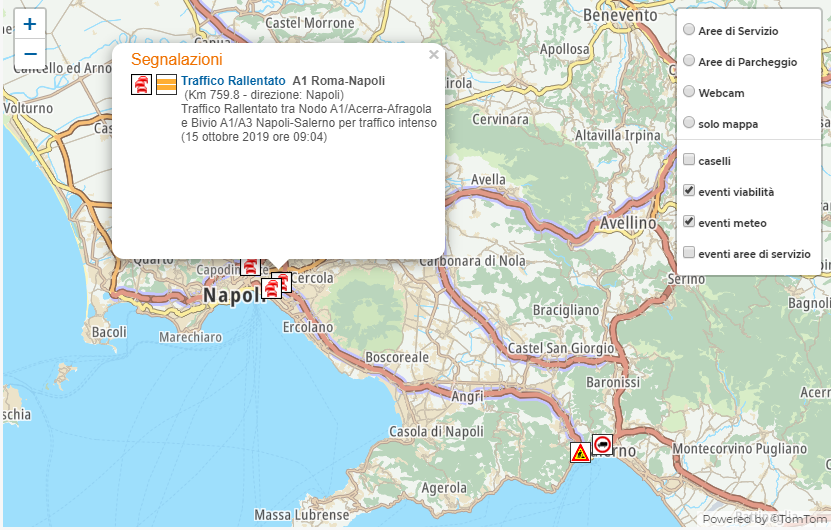
Task: Click the Segnalazioni popup heading
Action: tap(176, 60)
